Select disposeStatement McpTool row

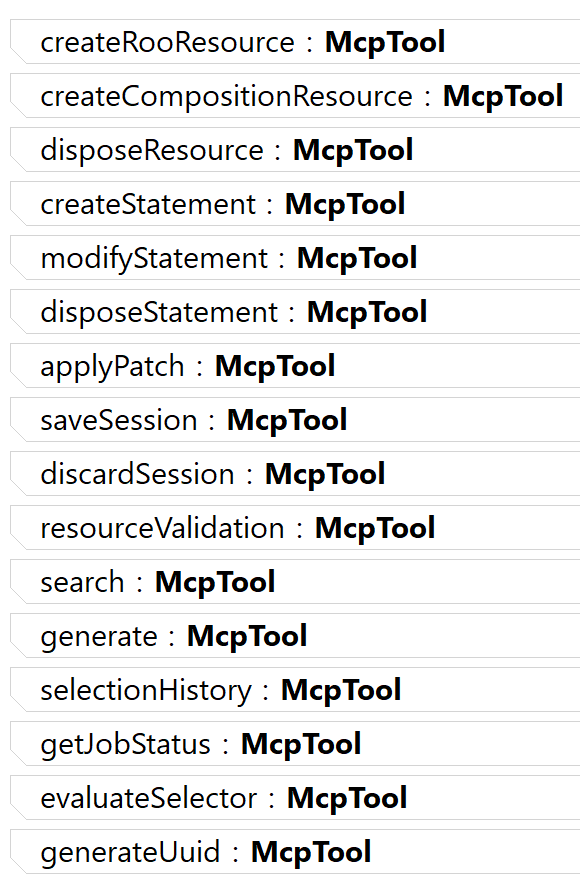pos(295,312)
